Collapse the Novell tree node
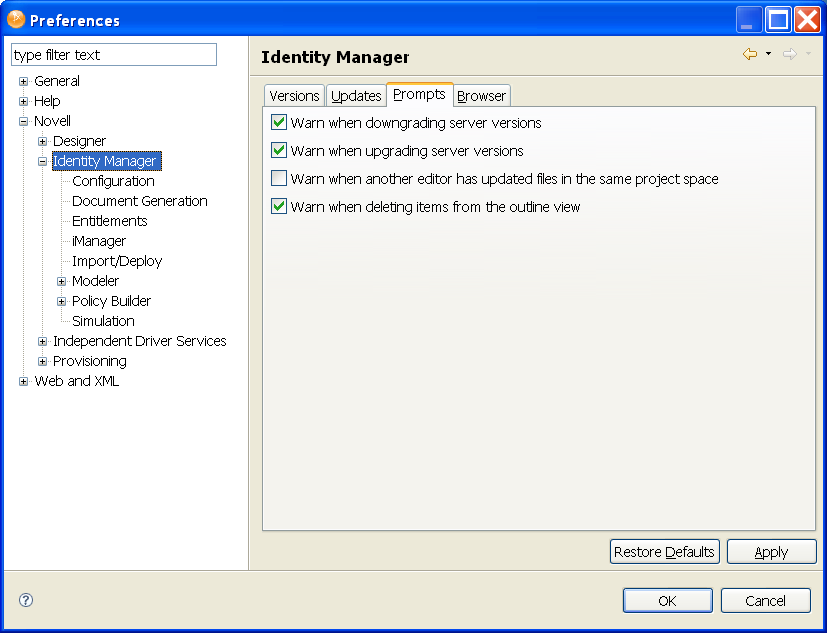The width and height of the screenshot is (827, 633). click(x=24, y=121)
